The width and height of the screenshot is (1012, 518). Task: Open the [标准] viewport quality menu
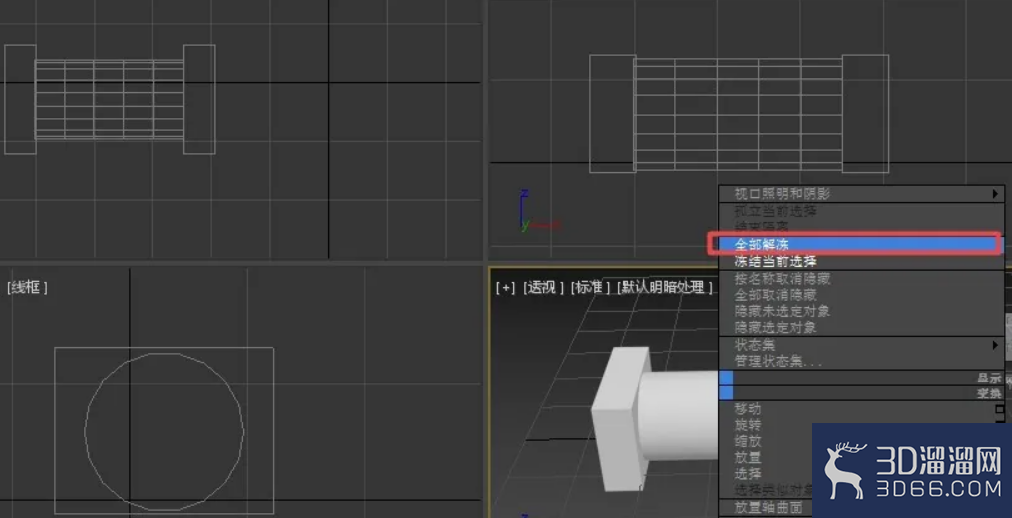click(590, 288)
